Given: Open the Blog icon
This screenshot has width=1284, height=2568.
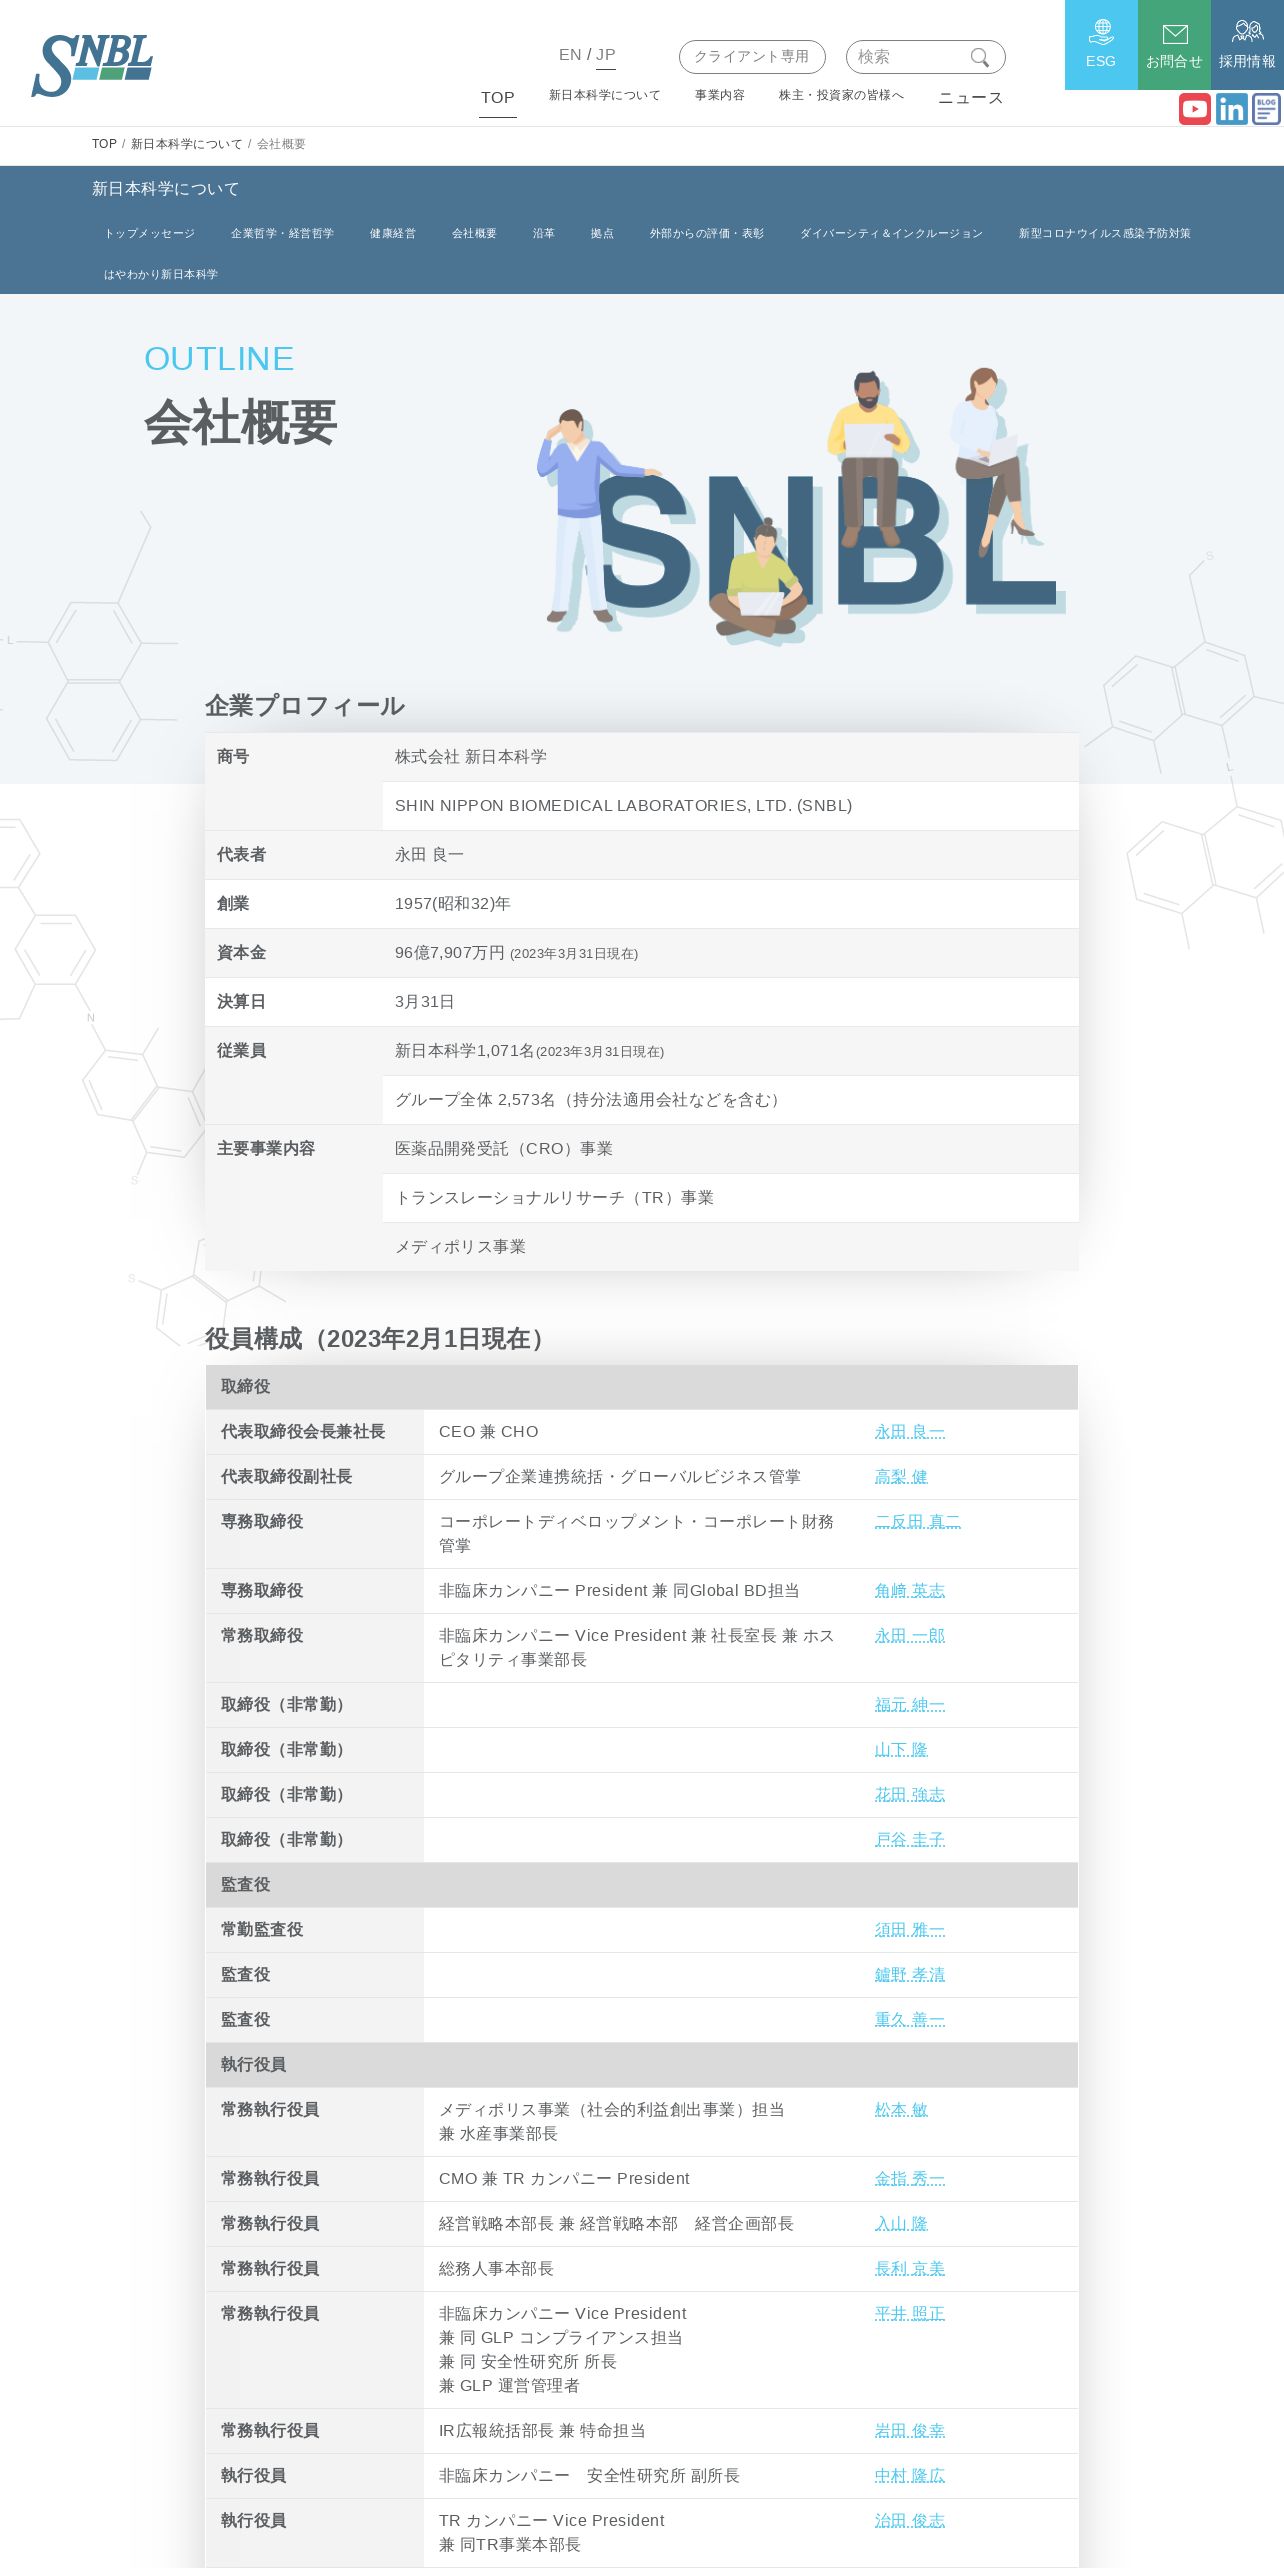Looking at the screenshot, I should [x=1266, y=109].
